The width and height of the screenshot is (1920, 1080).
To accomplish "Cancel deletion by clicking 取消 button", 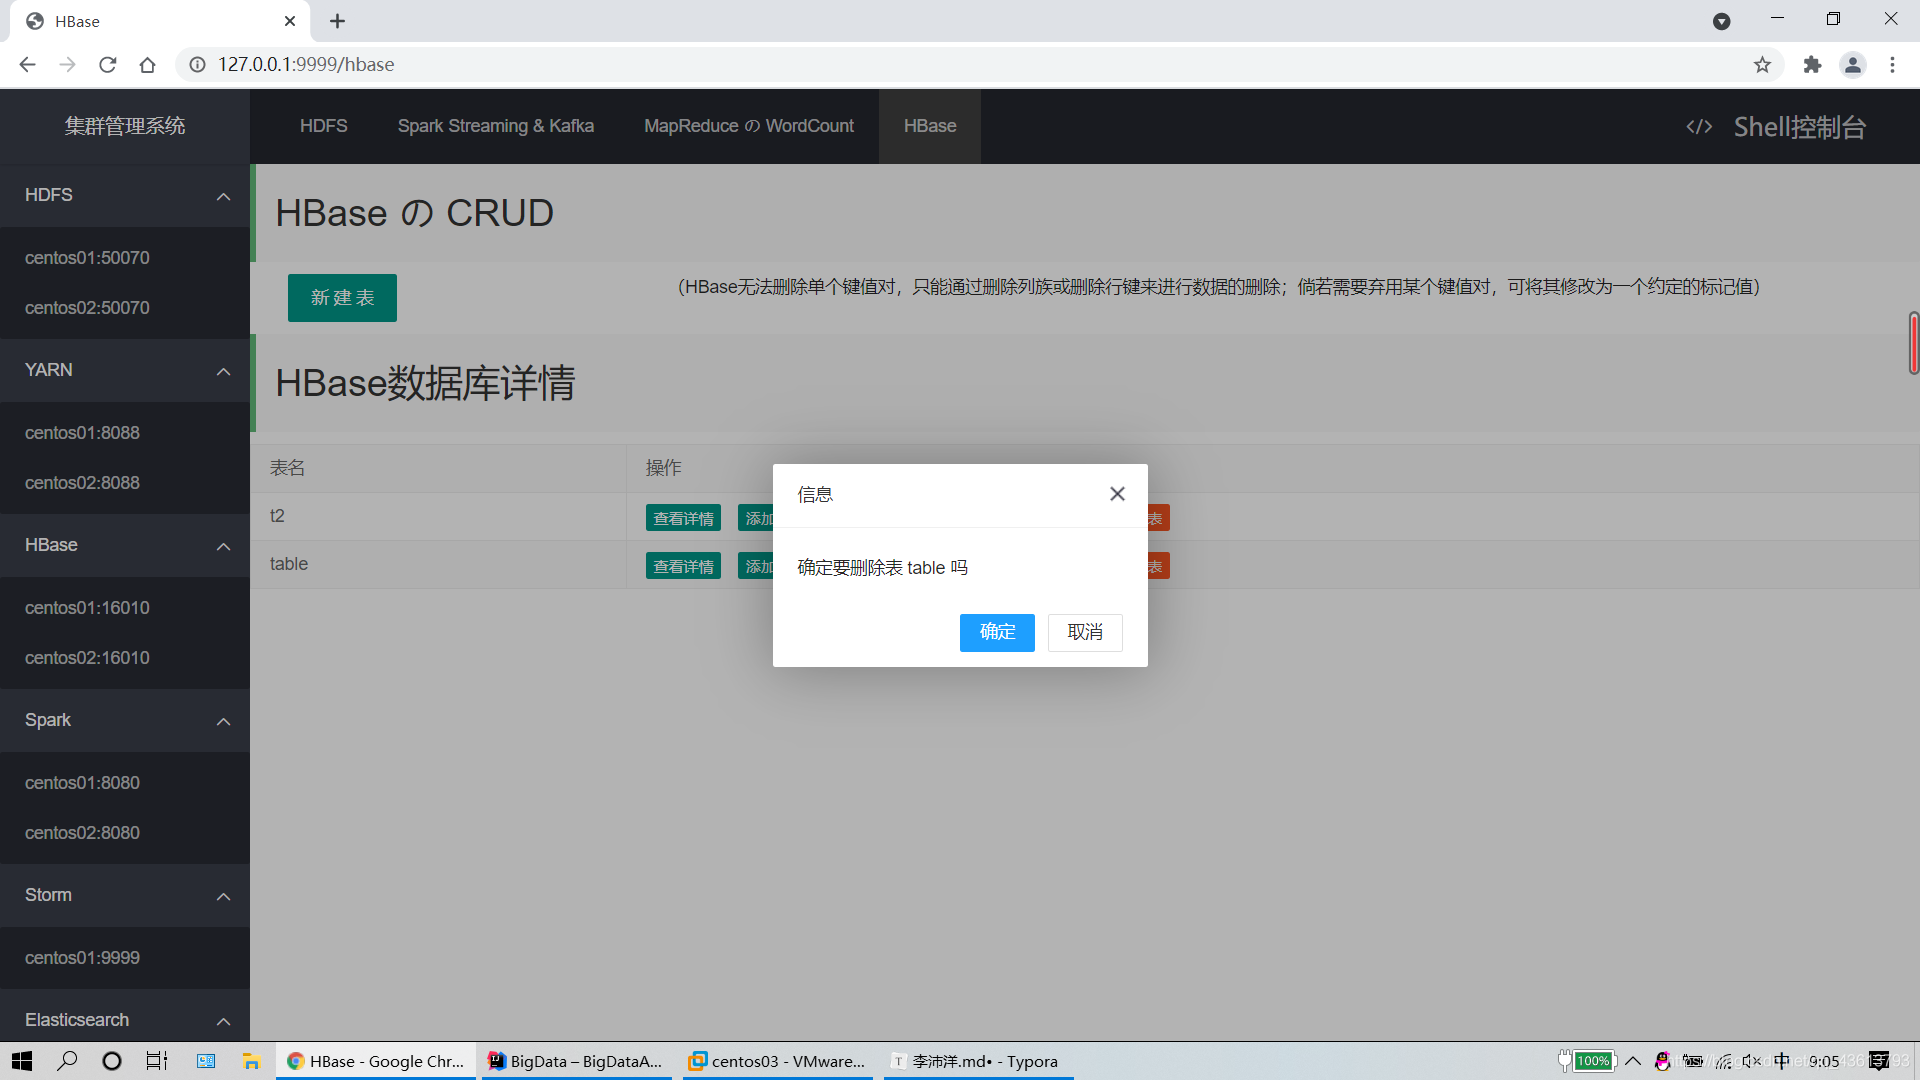I will (1084, 632).
